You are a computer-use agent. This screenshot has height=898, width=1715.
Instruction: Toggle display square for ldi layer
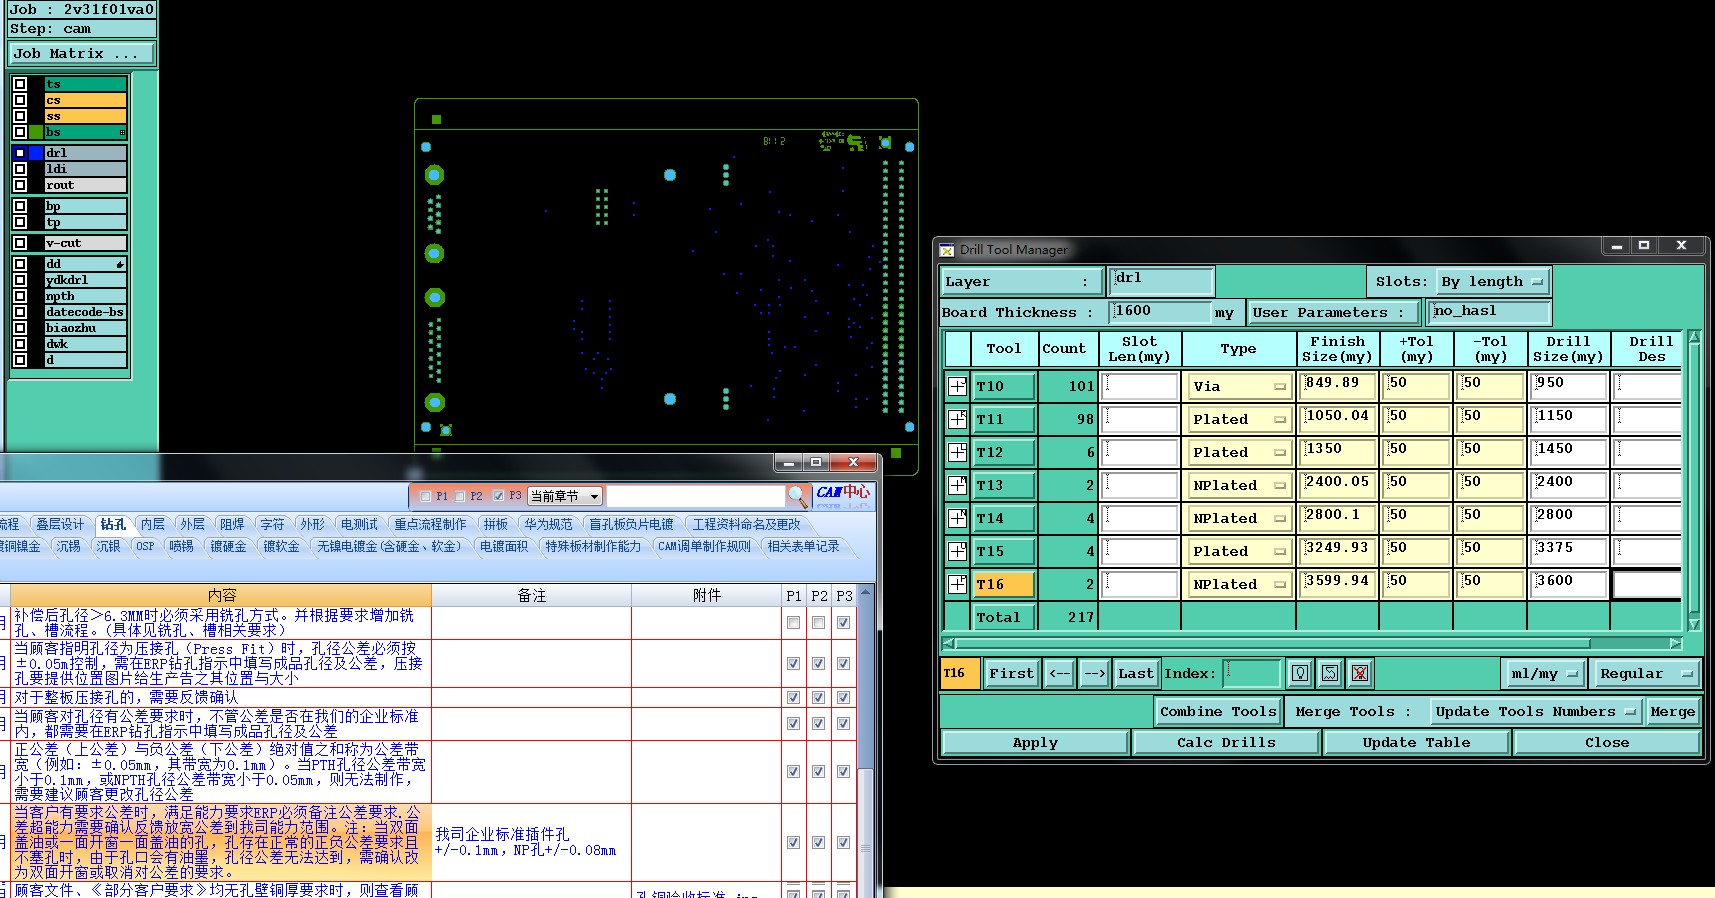pos(20,169)
